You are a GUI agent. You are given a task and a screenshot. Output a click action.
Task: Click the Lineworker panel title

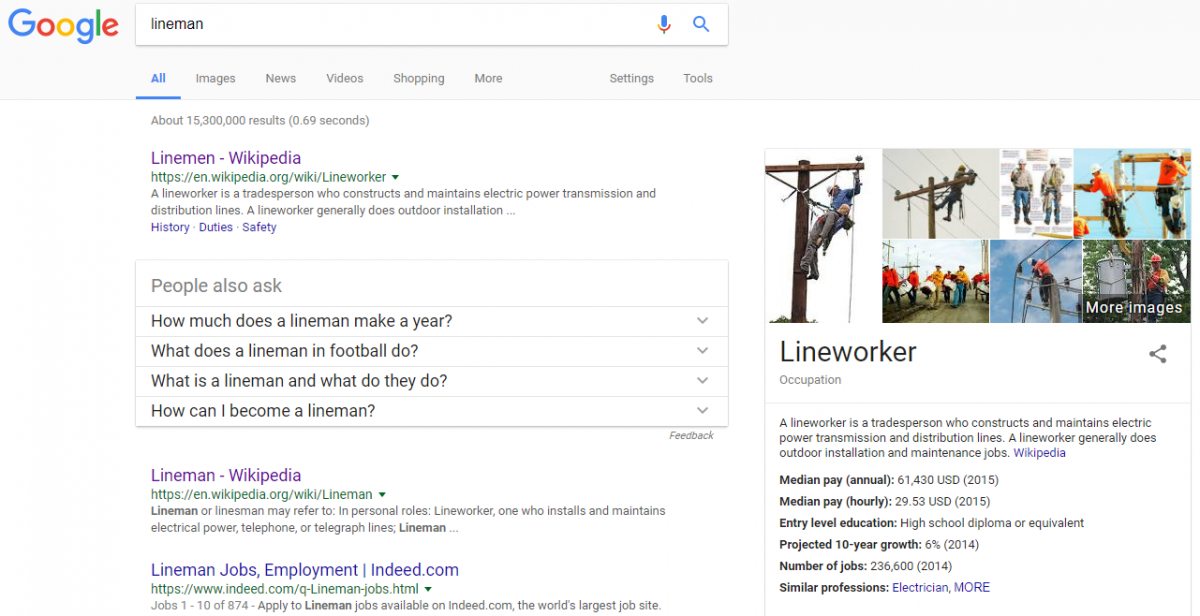(848, 352)
